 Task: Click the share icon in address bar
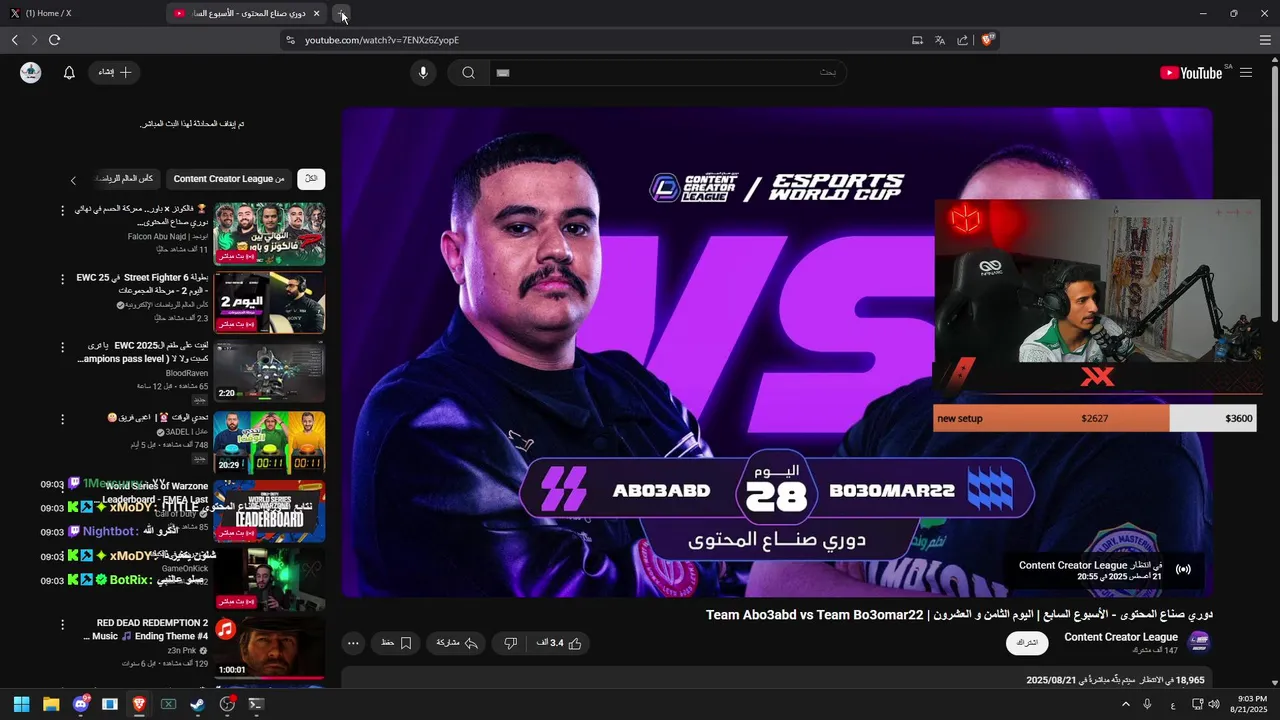(962, 40)
